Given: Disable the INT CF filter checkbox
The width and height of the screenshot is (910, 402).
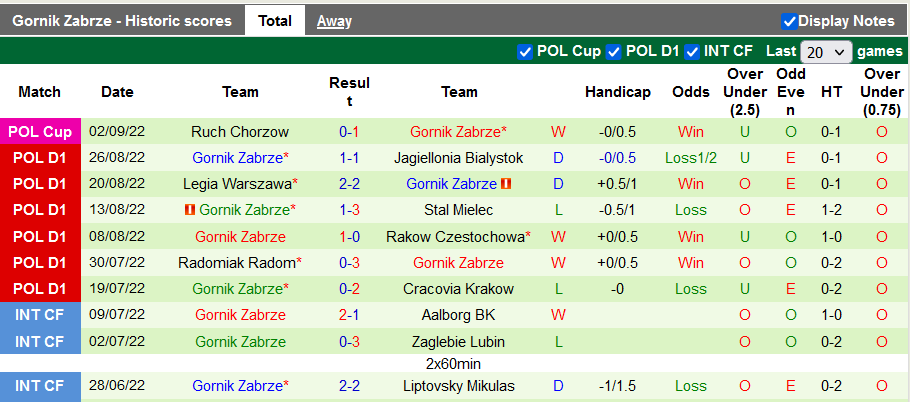Looking at the screenshot, I should click(692, 51).
